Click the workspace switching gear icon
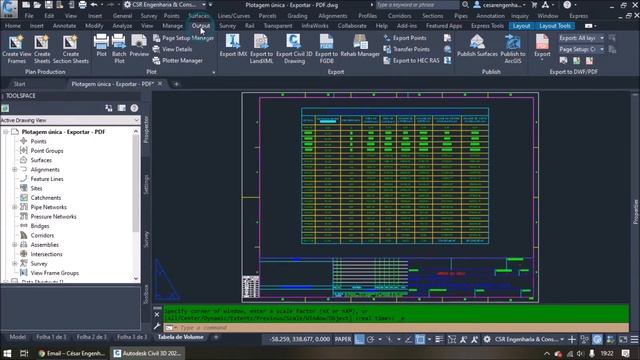The height and width of the screenshot is (360, 640). point(487,339)
